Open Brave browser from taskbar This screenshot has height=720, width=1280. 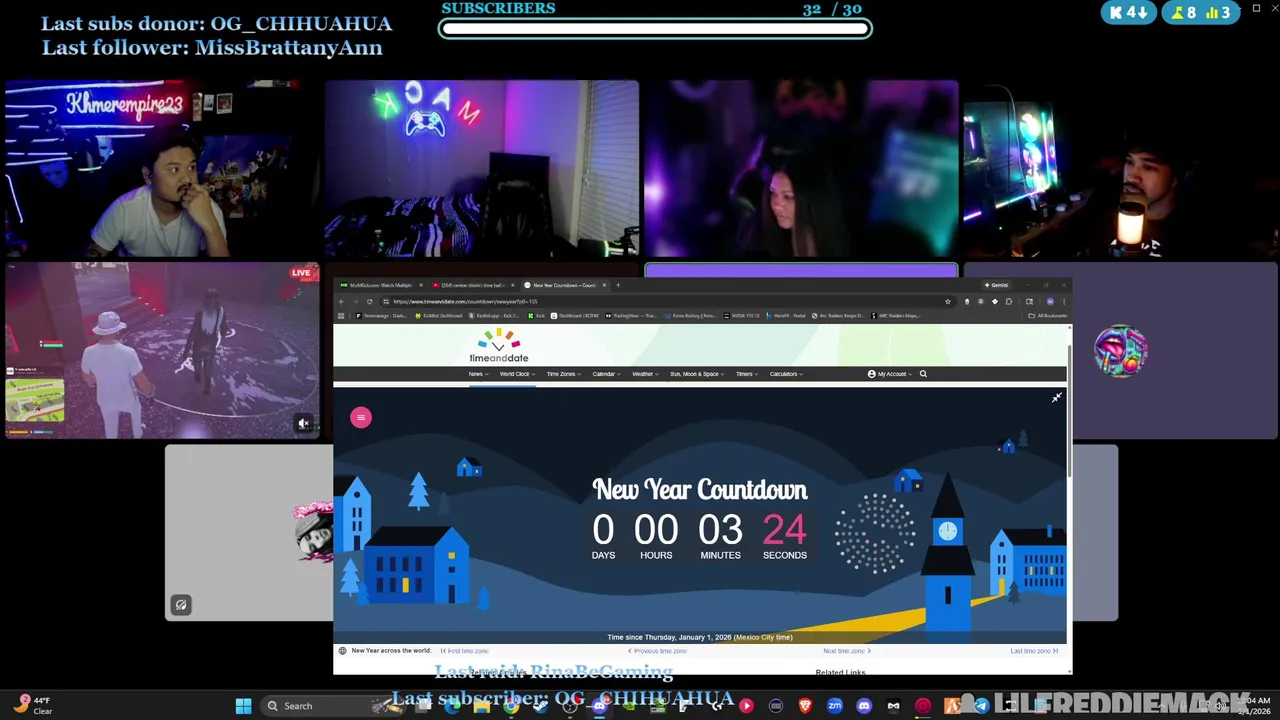(x=805, y=706)
